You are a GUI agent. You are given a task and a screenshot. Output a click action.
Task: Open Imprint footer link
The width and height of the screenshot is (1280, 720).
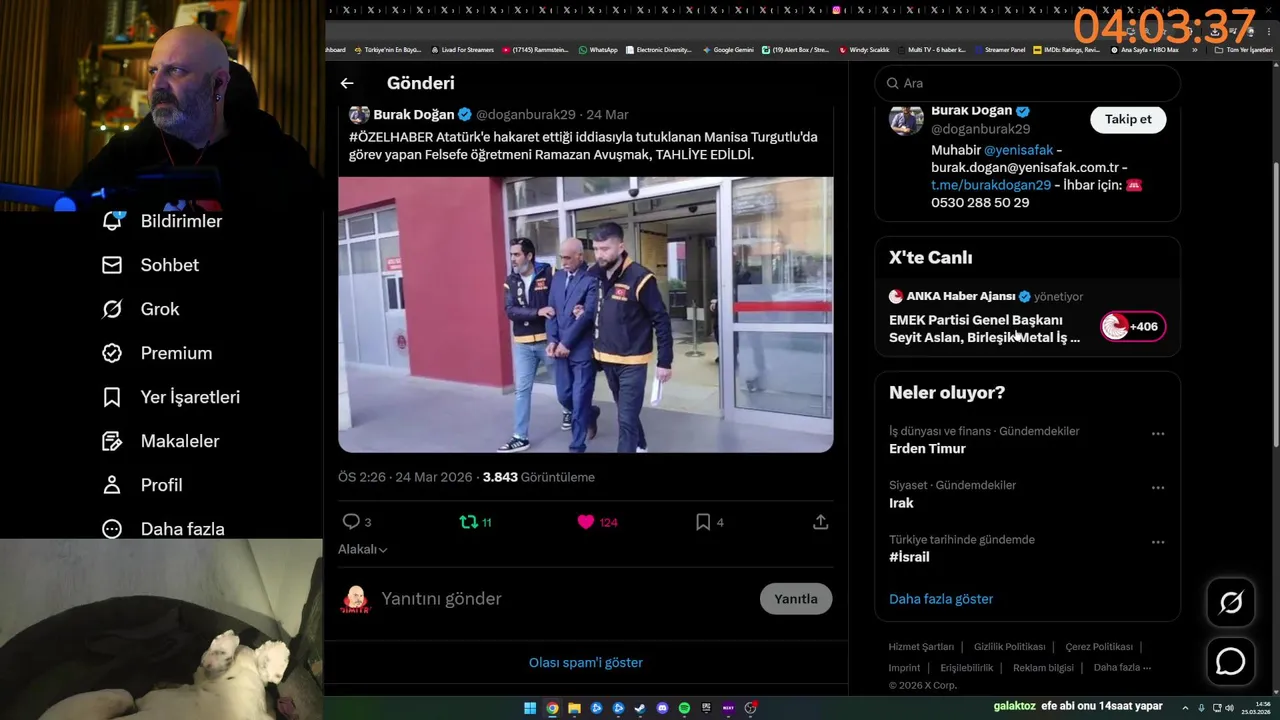coord(904,667)
